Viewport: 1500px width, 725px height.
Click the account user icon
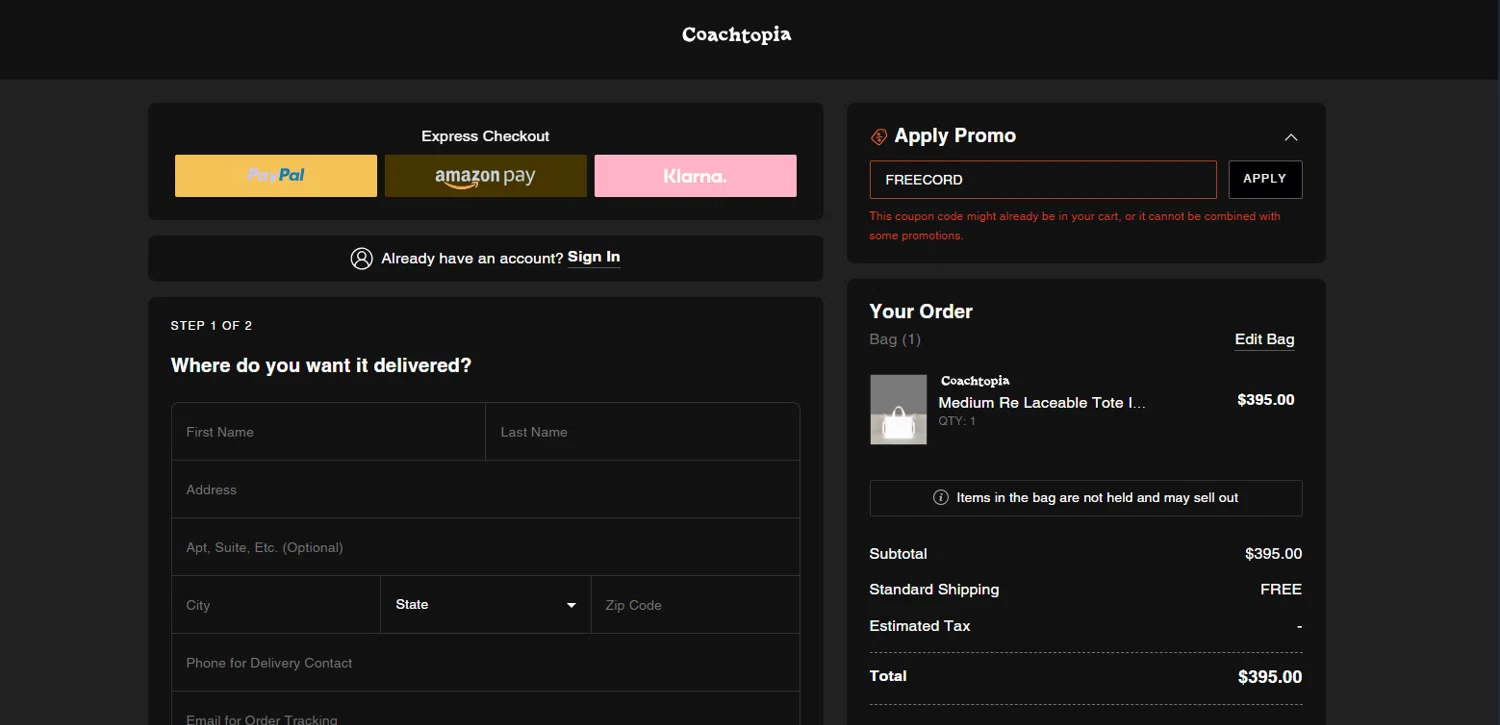click(361, 258)
